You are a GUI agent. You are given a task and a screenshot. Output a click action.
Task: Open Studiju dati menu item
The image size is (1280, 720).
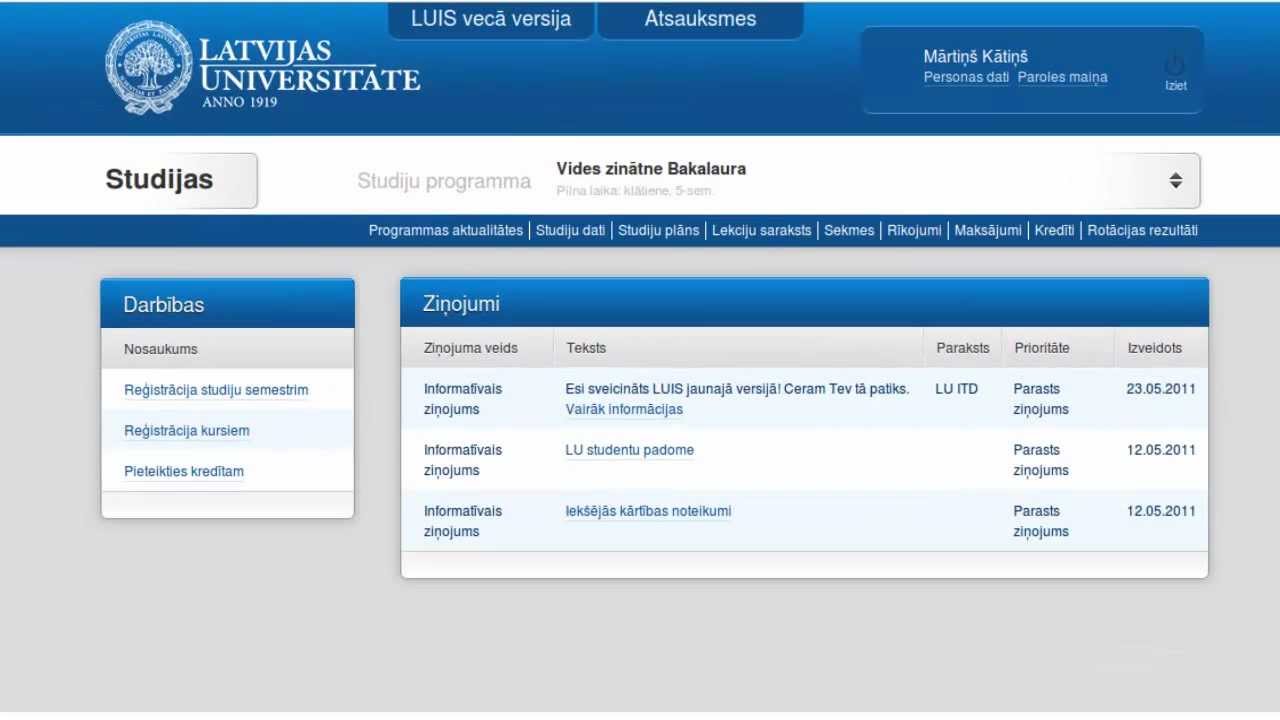pos(570,230)
